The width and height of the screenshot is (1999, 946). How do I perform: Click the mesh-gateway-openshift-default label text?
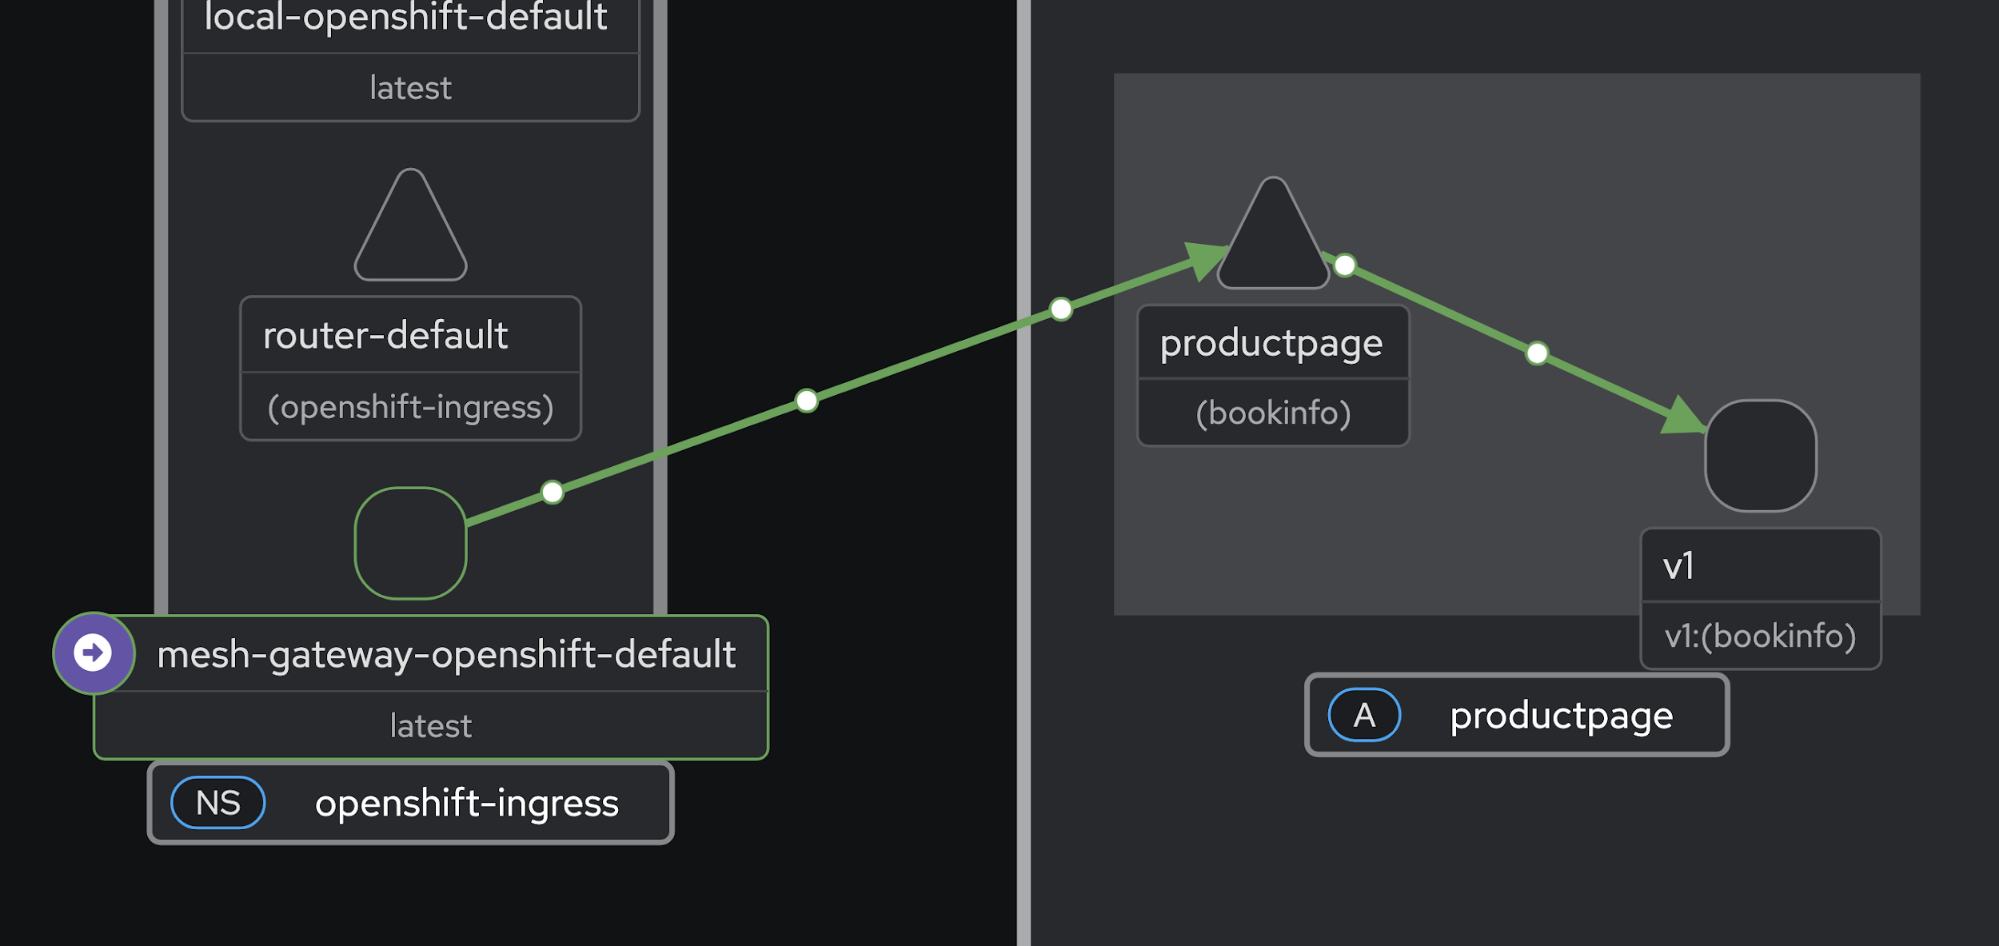[x=446, y=654]
